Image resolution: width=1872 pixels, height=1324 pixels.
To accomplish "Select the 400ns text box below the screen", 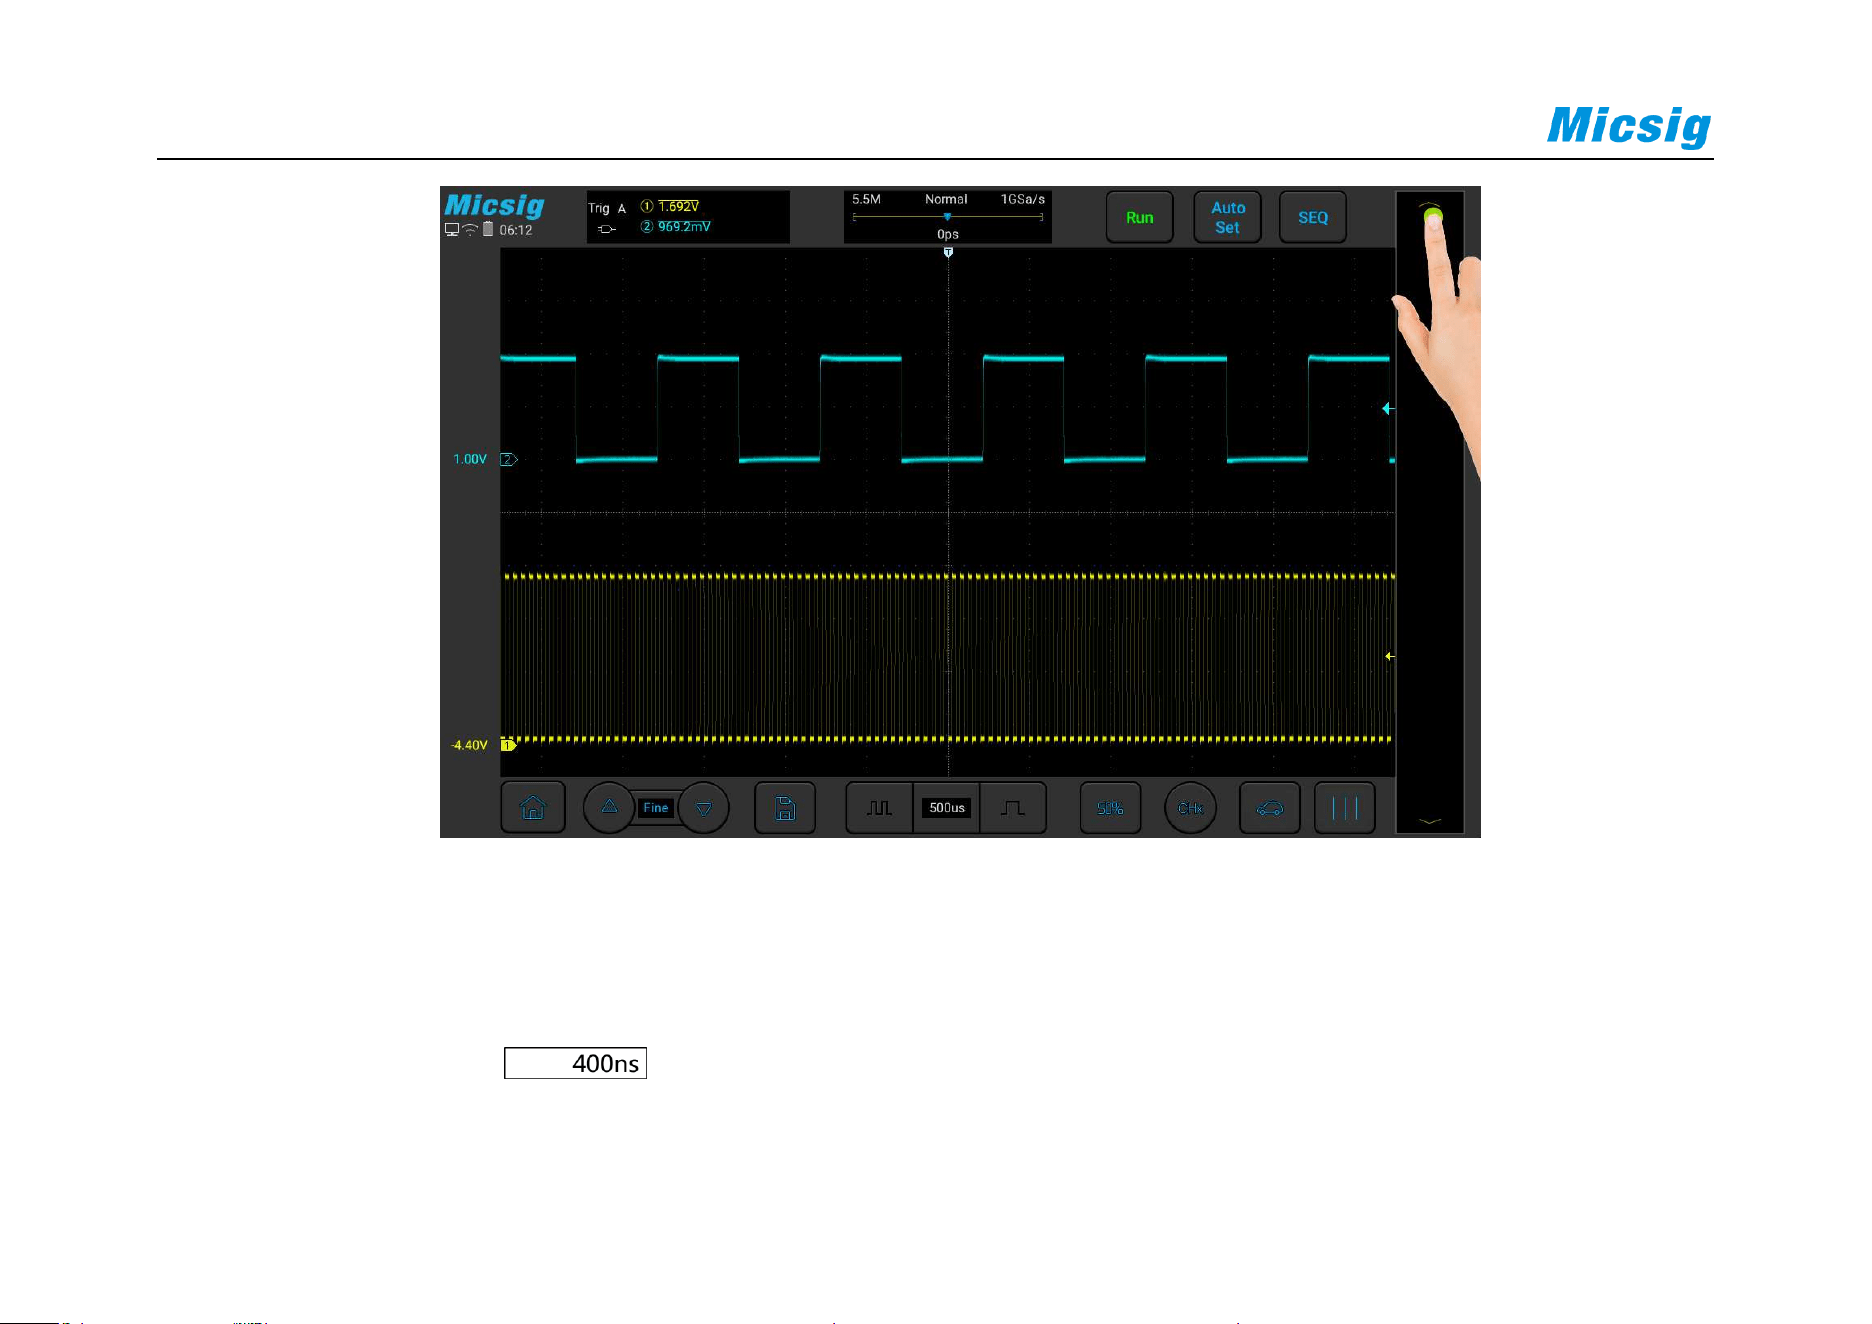I will tap(575, 1063).
